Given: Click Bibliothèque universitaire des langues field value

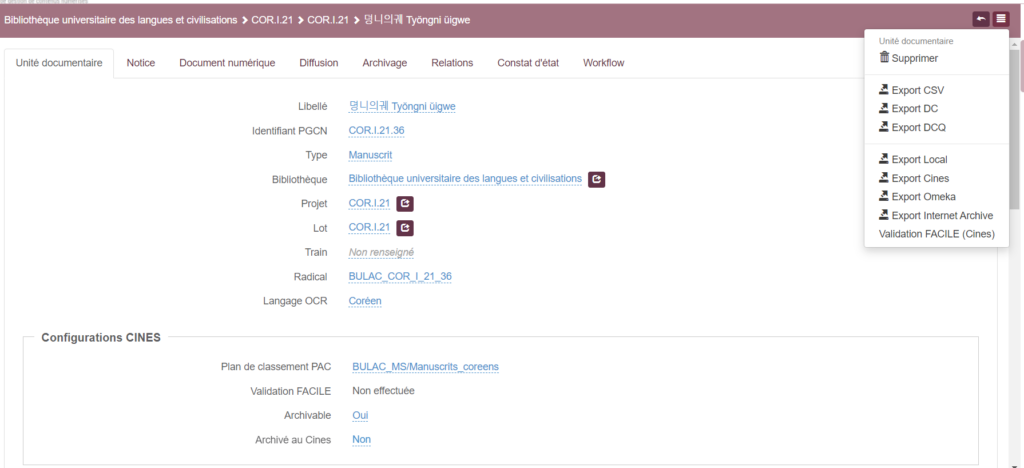Looking at the screenshot, I should pyautogui.click(x=465, y=179).
